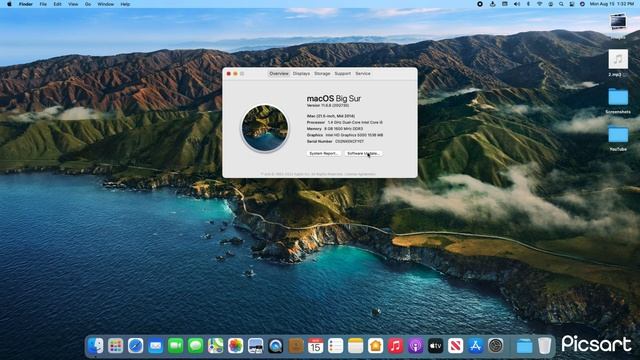This screenshot has width=640, height=360.
Task: Click the System Report button
Action: click(324, 153)
